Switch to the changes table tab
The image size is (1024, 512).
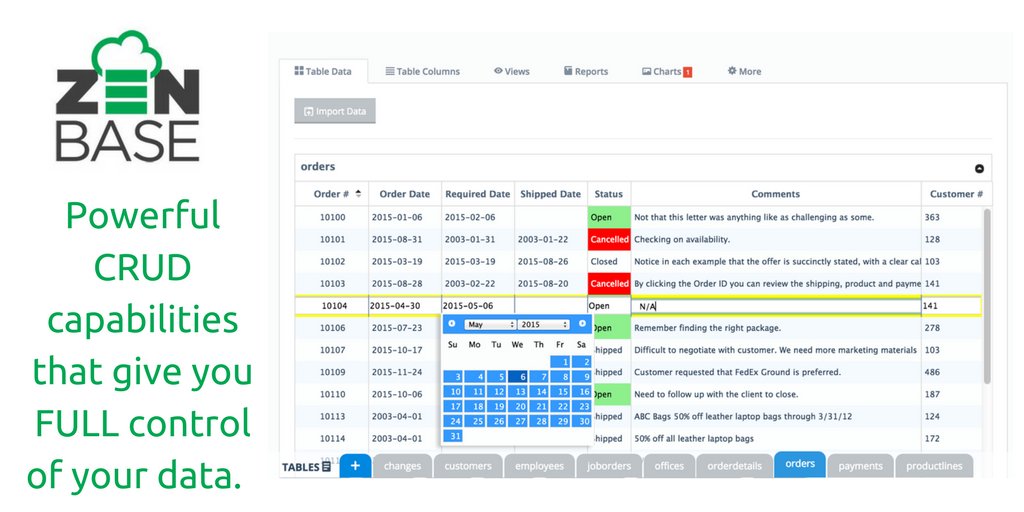[x=402, y=466]
